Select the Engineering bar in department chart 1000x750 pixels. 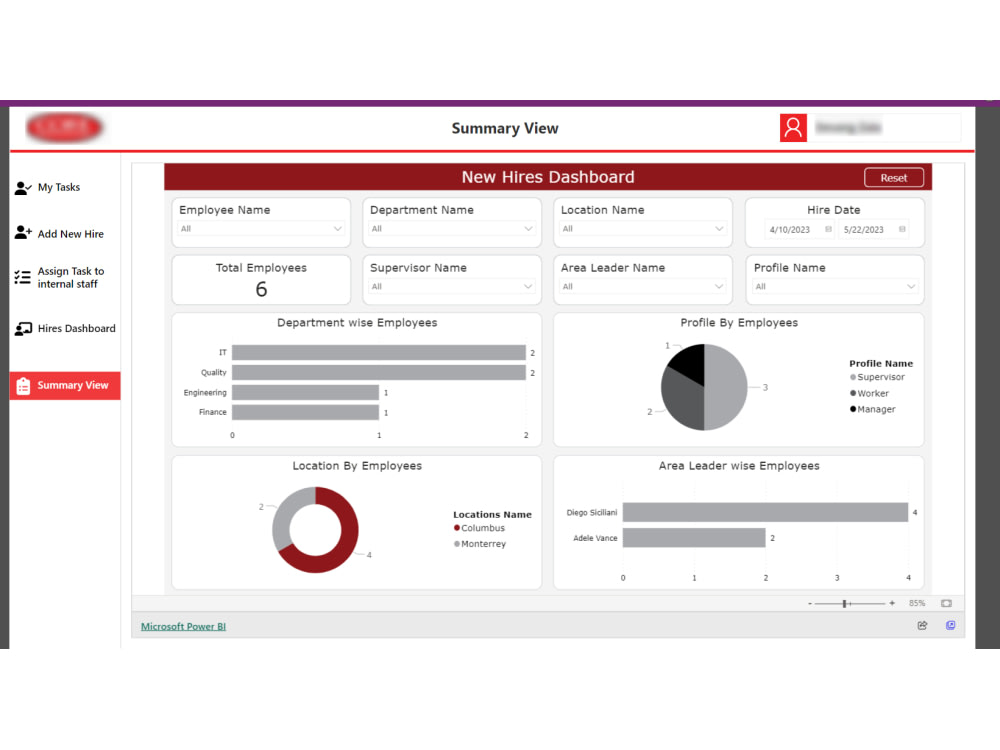tap(305, 392)
